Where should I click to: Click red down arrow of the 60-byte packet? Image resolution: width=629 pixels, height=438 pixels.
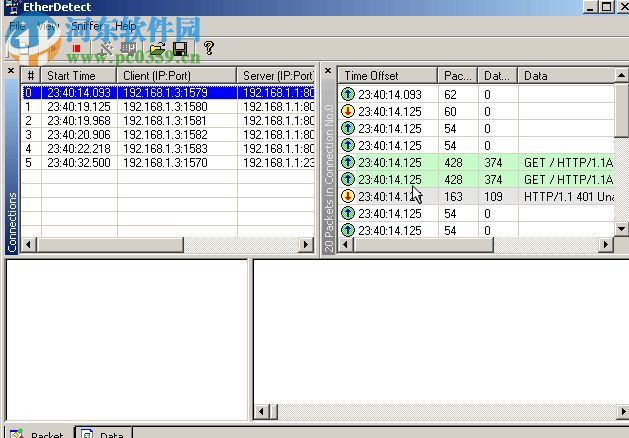click(x=348, y=112)
